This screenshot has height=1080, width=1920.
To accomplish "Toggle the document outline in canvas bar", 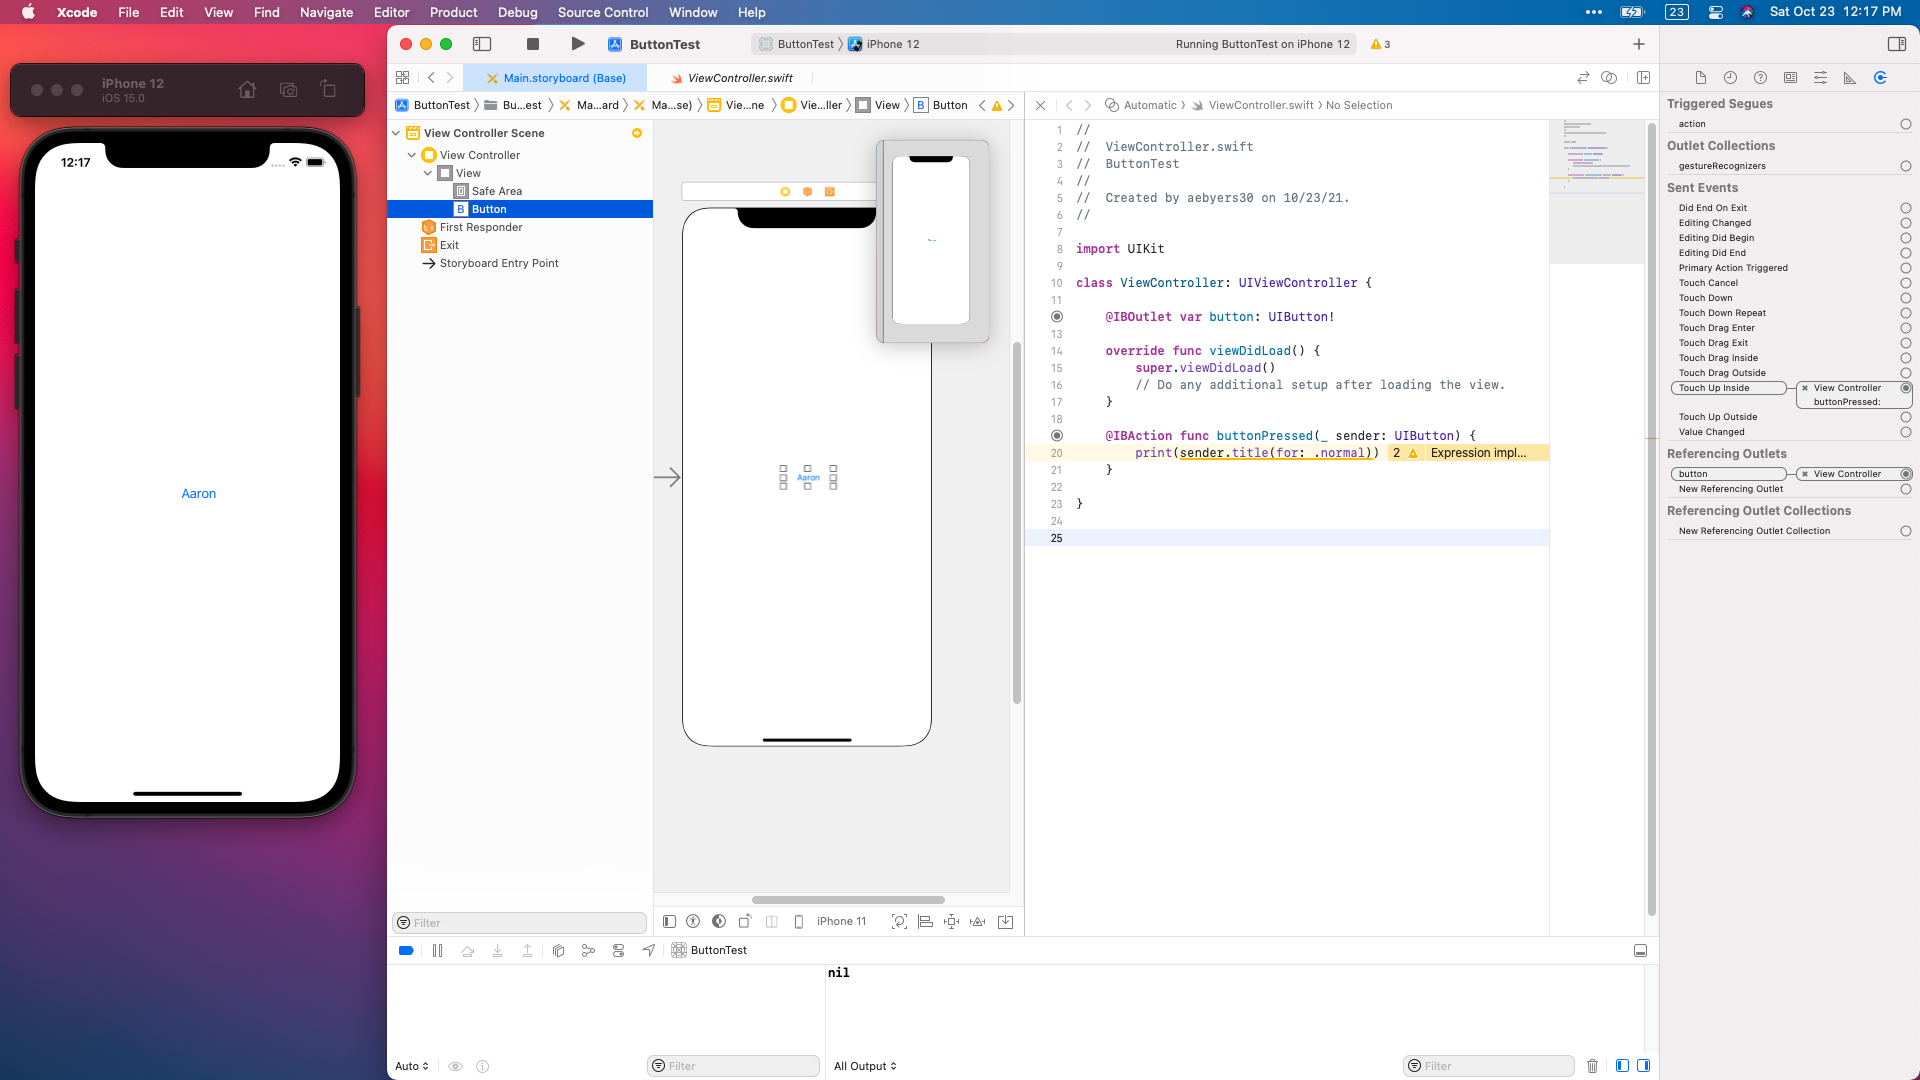I will click(669, 922).
